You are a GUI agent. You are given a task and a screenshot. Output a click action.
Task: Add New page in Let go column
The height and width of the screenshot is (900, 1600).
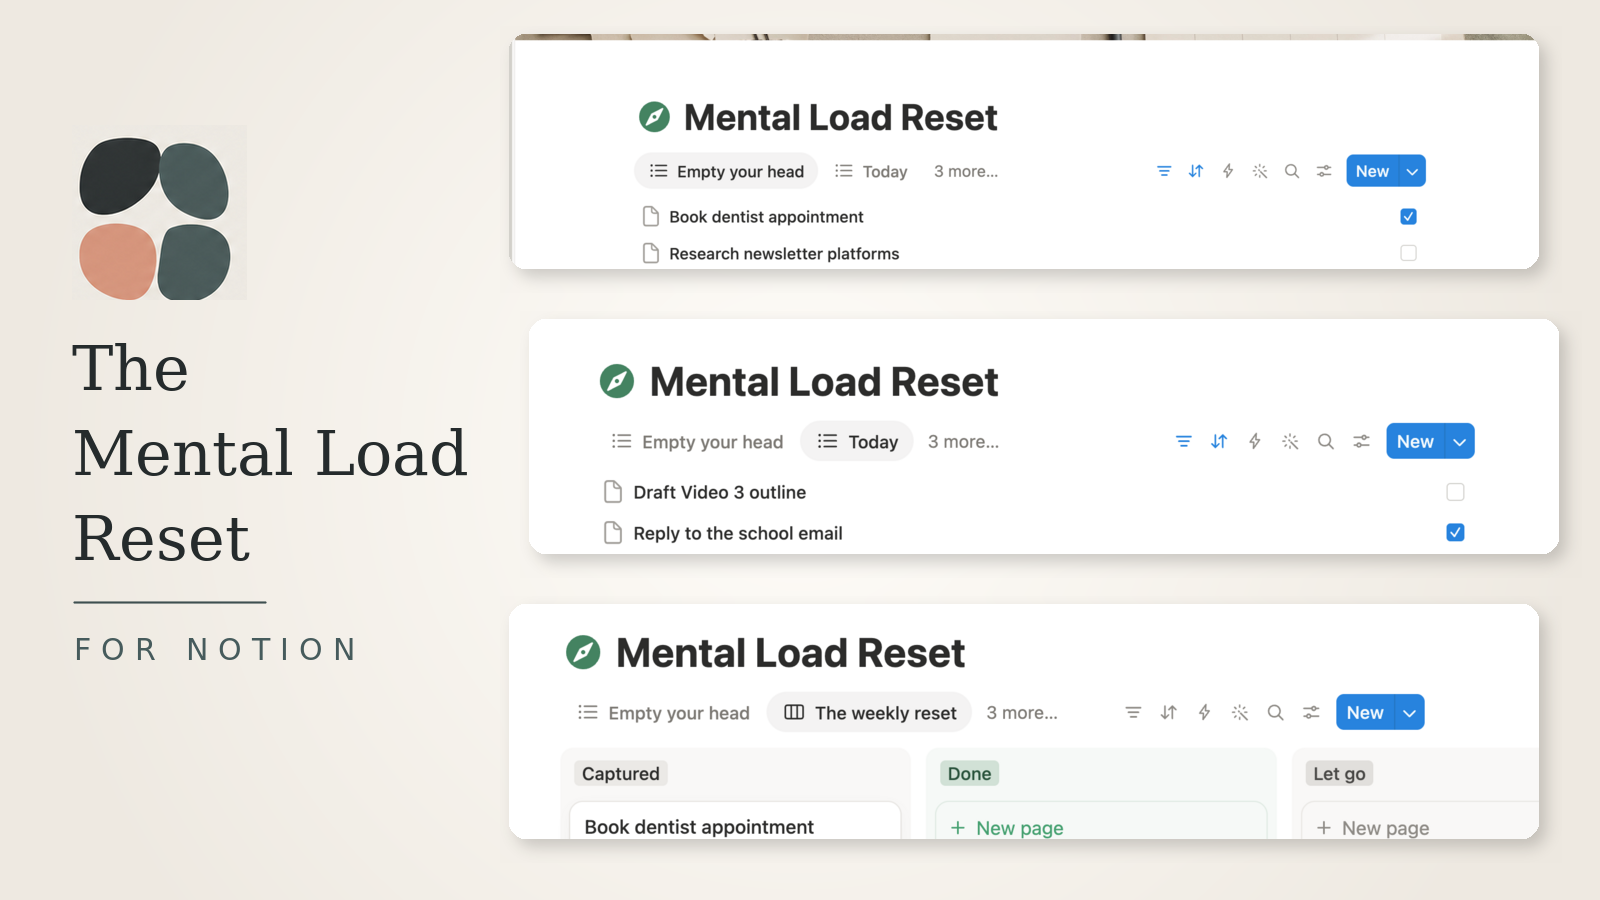tap(1420, 820)
